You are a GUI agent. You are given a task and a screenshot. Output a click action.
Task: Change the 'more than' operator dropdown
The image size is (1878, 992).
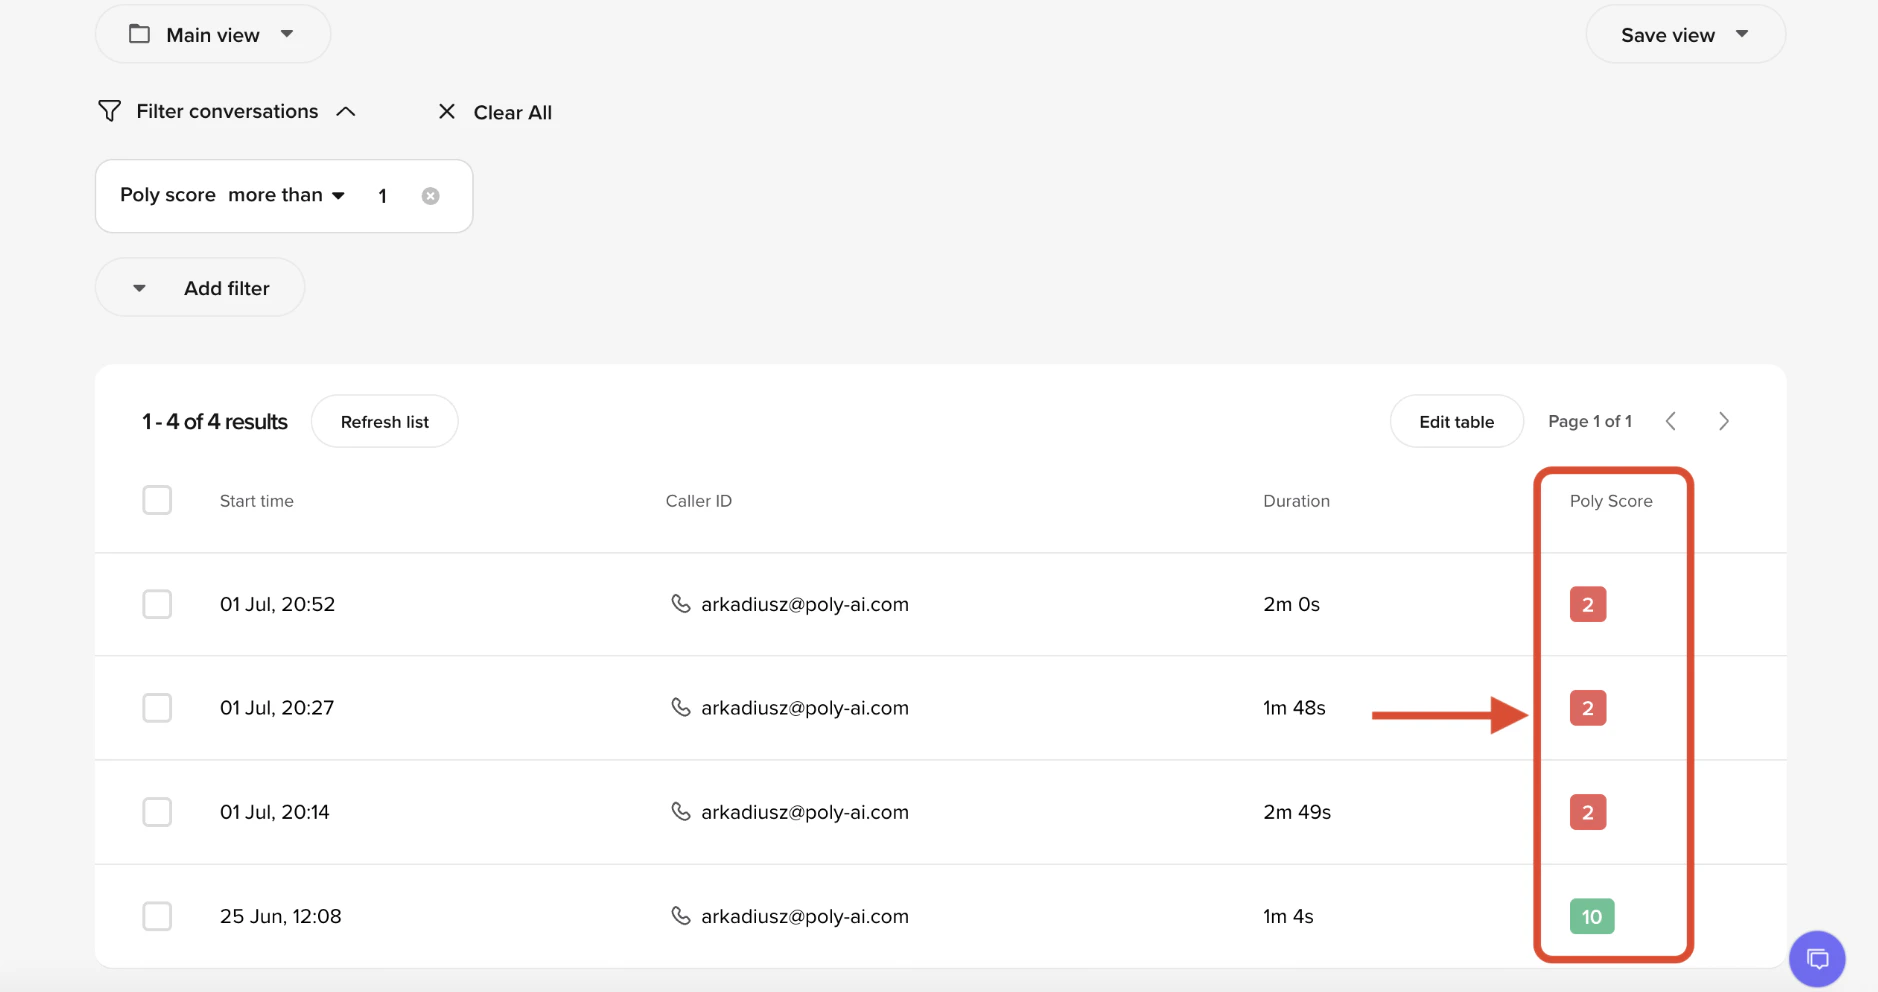[x=286, y=195]
